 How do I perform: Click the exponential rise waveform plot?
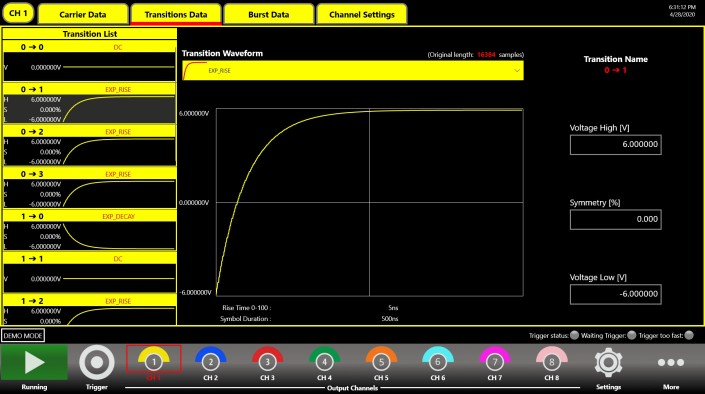pos(370,202)
